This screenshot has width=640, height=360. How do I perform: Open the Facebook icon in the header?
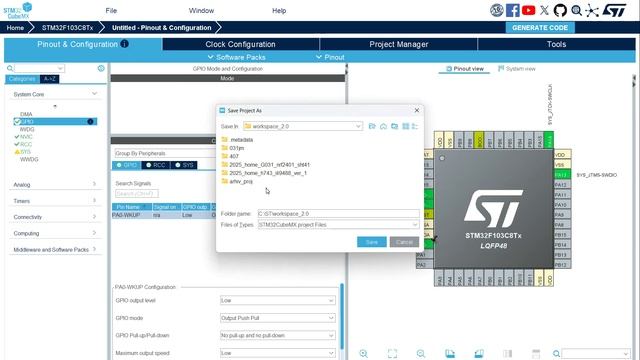[x=513, y=10]
